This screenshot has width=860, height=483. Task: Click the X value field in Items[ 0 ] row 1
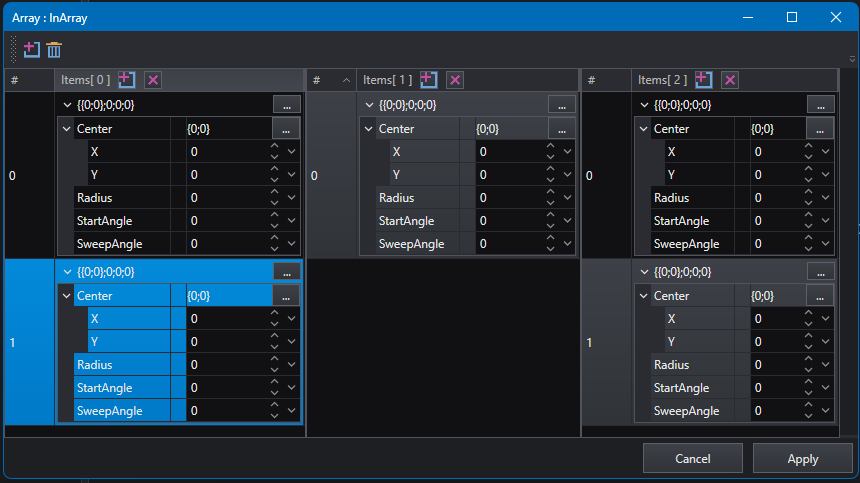tap(227, 319)
